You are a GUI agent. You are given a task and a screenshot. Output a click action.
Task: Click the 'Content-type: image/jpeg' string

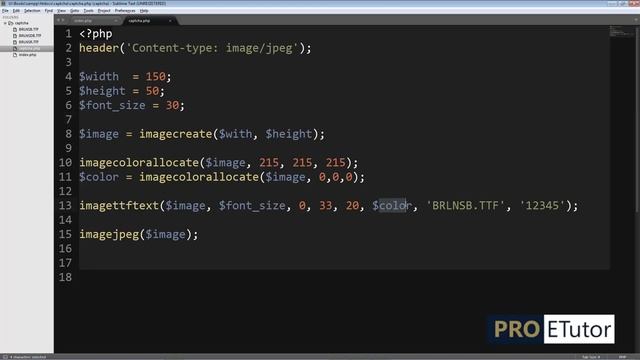click(213, 48)
